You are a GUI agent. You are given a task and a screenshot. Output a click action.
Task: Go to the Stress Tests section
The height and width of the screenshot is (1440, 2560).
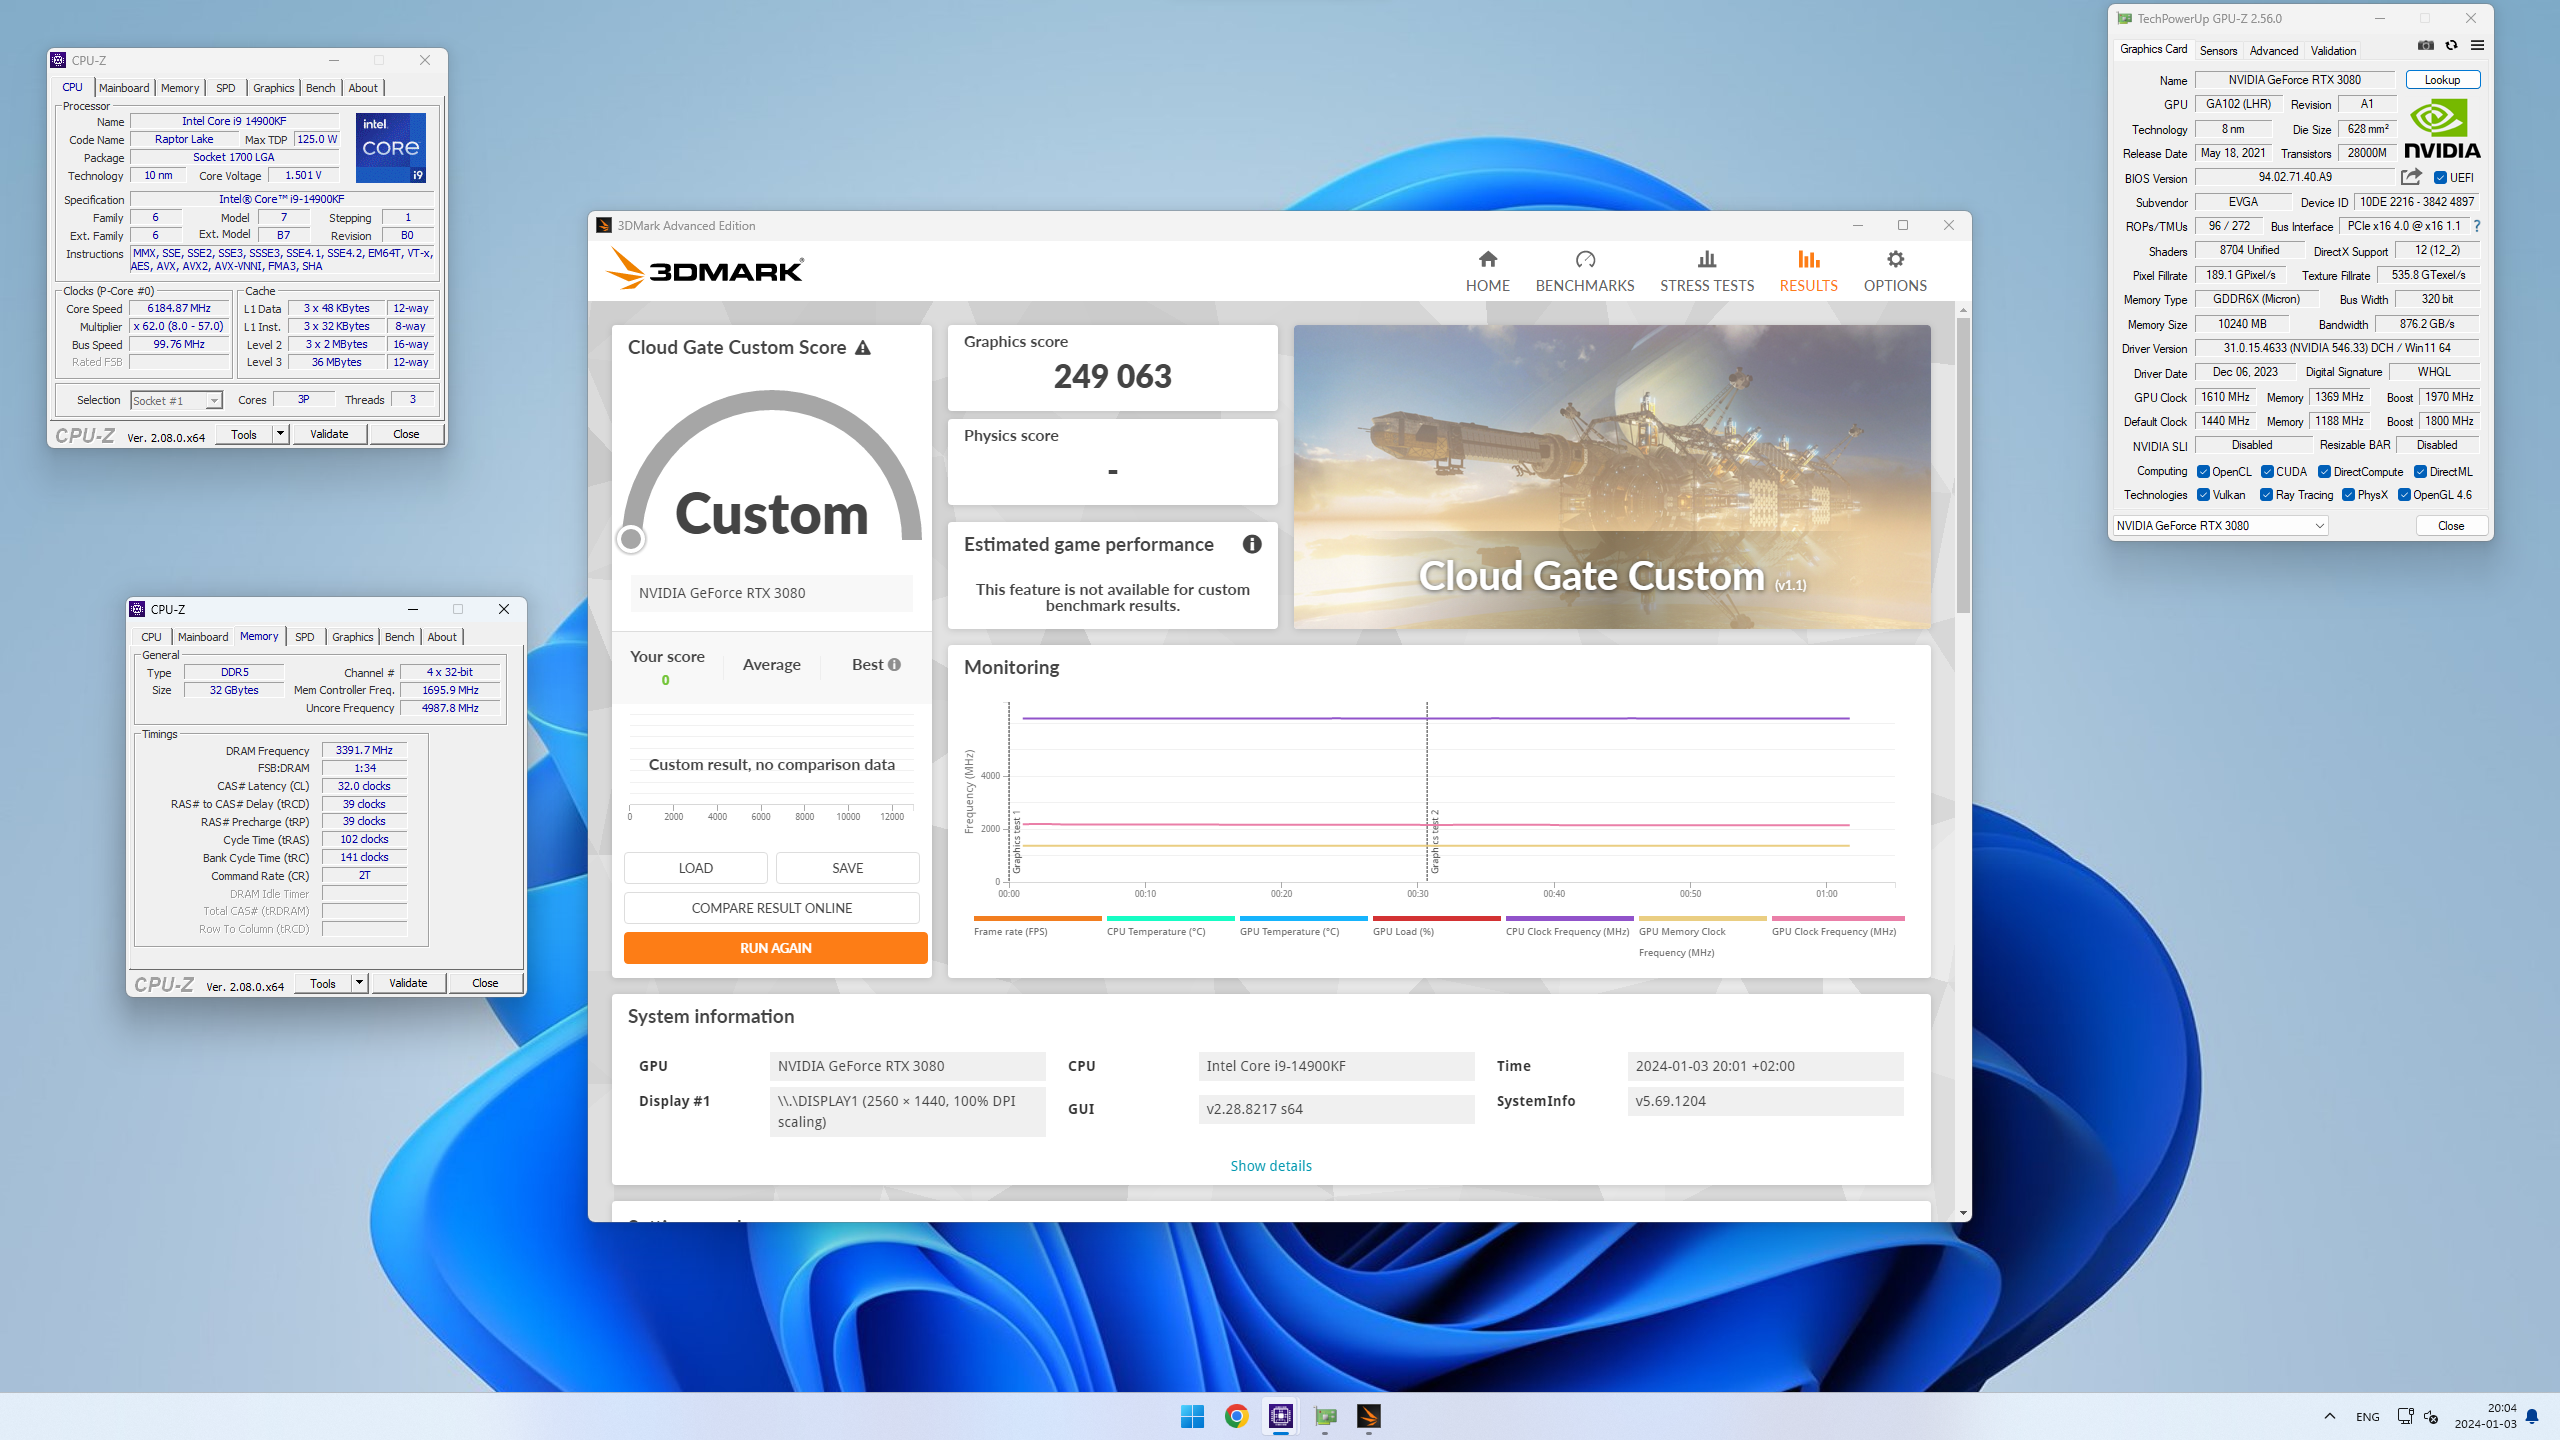click(1706, 271)
